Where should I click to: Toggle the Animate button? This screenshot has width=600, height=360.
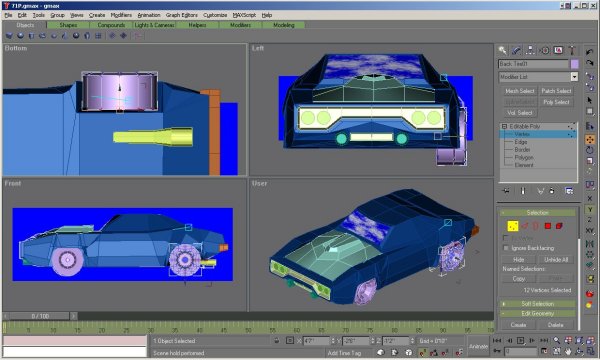click(x=478, y=346)
